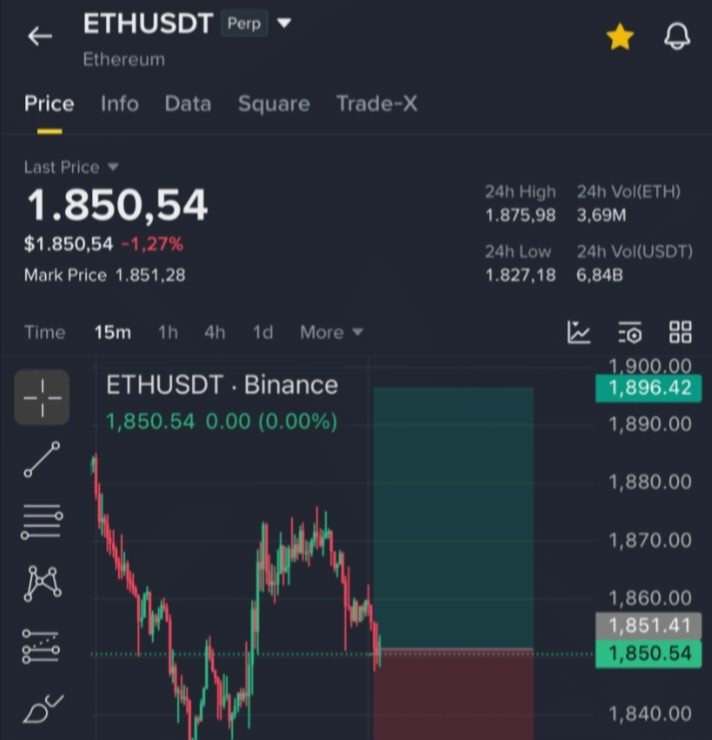
Task: Open the Square tab
Action: pos(274,104)
